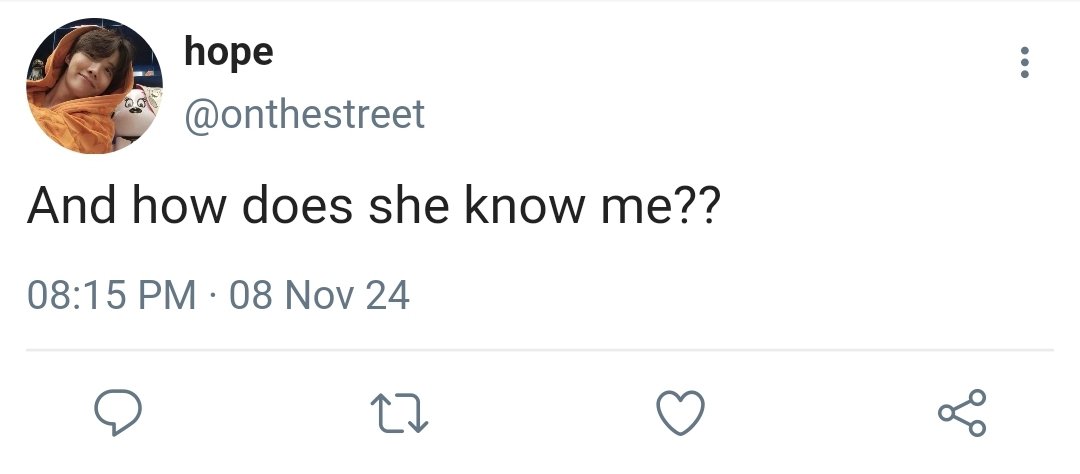Reply to hope's tweet via speech bubble icon
The height and width of the screenshot is (474, 1080).
pos(118,412)
